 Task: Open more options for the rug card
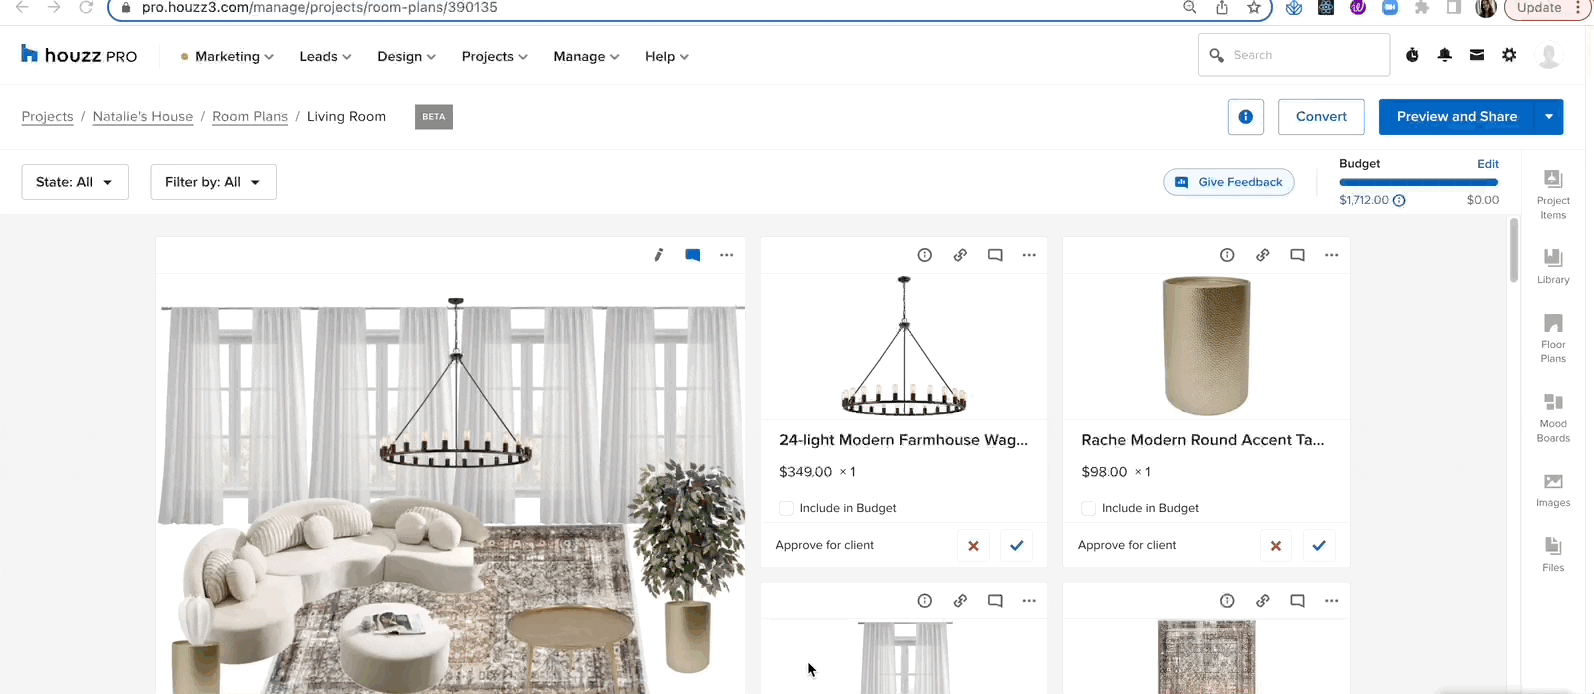[1331, 601]
